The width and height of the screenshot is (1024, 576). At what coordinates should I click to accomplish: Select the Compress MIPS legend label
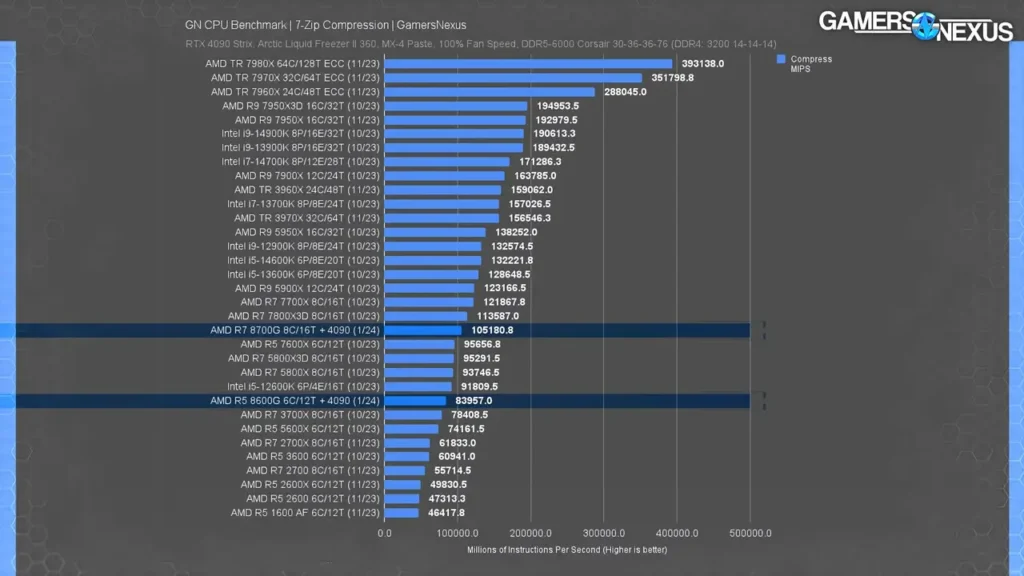(x=810, y=64)
